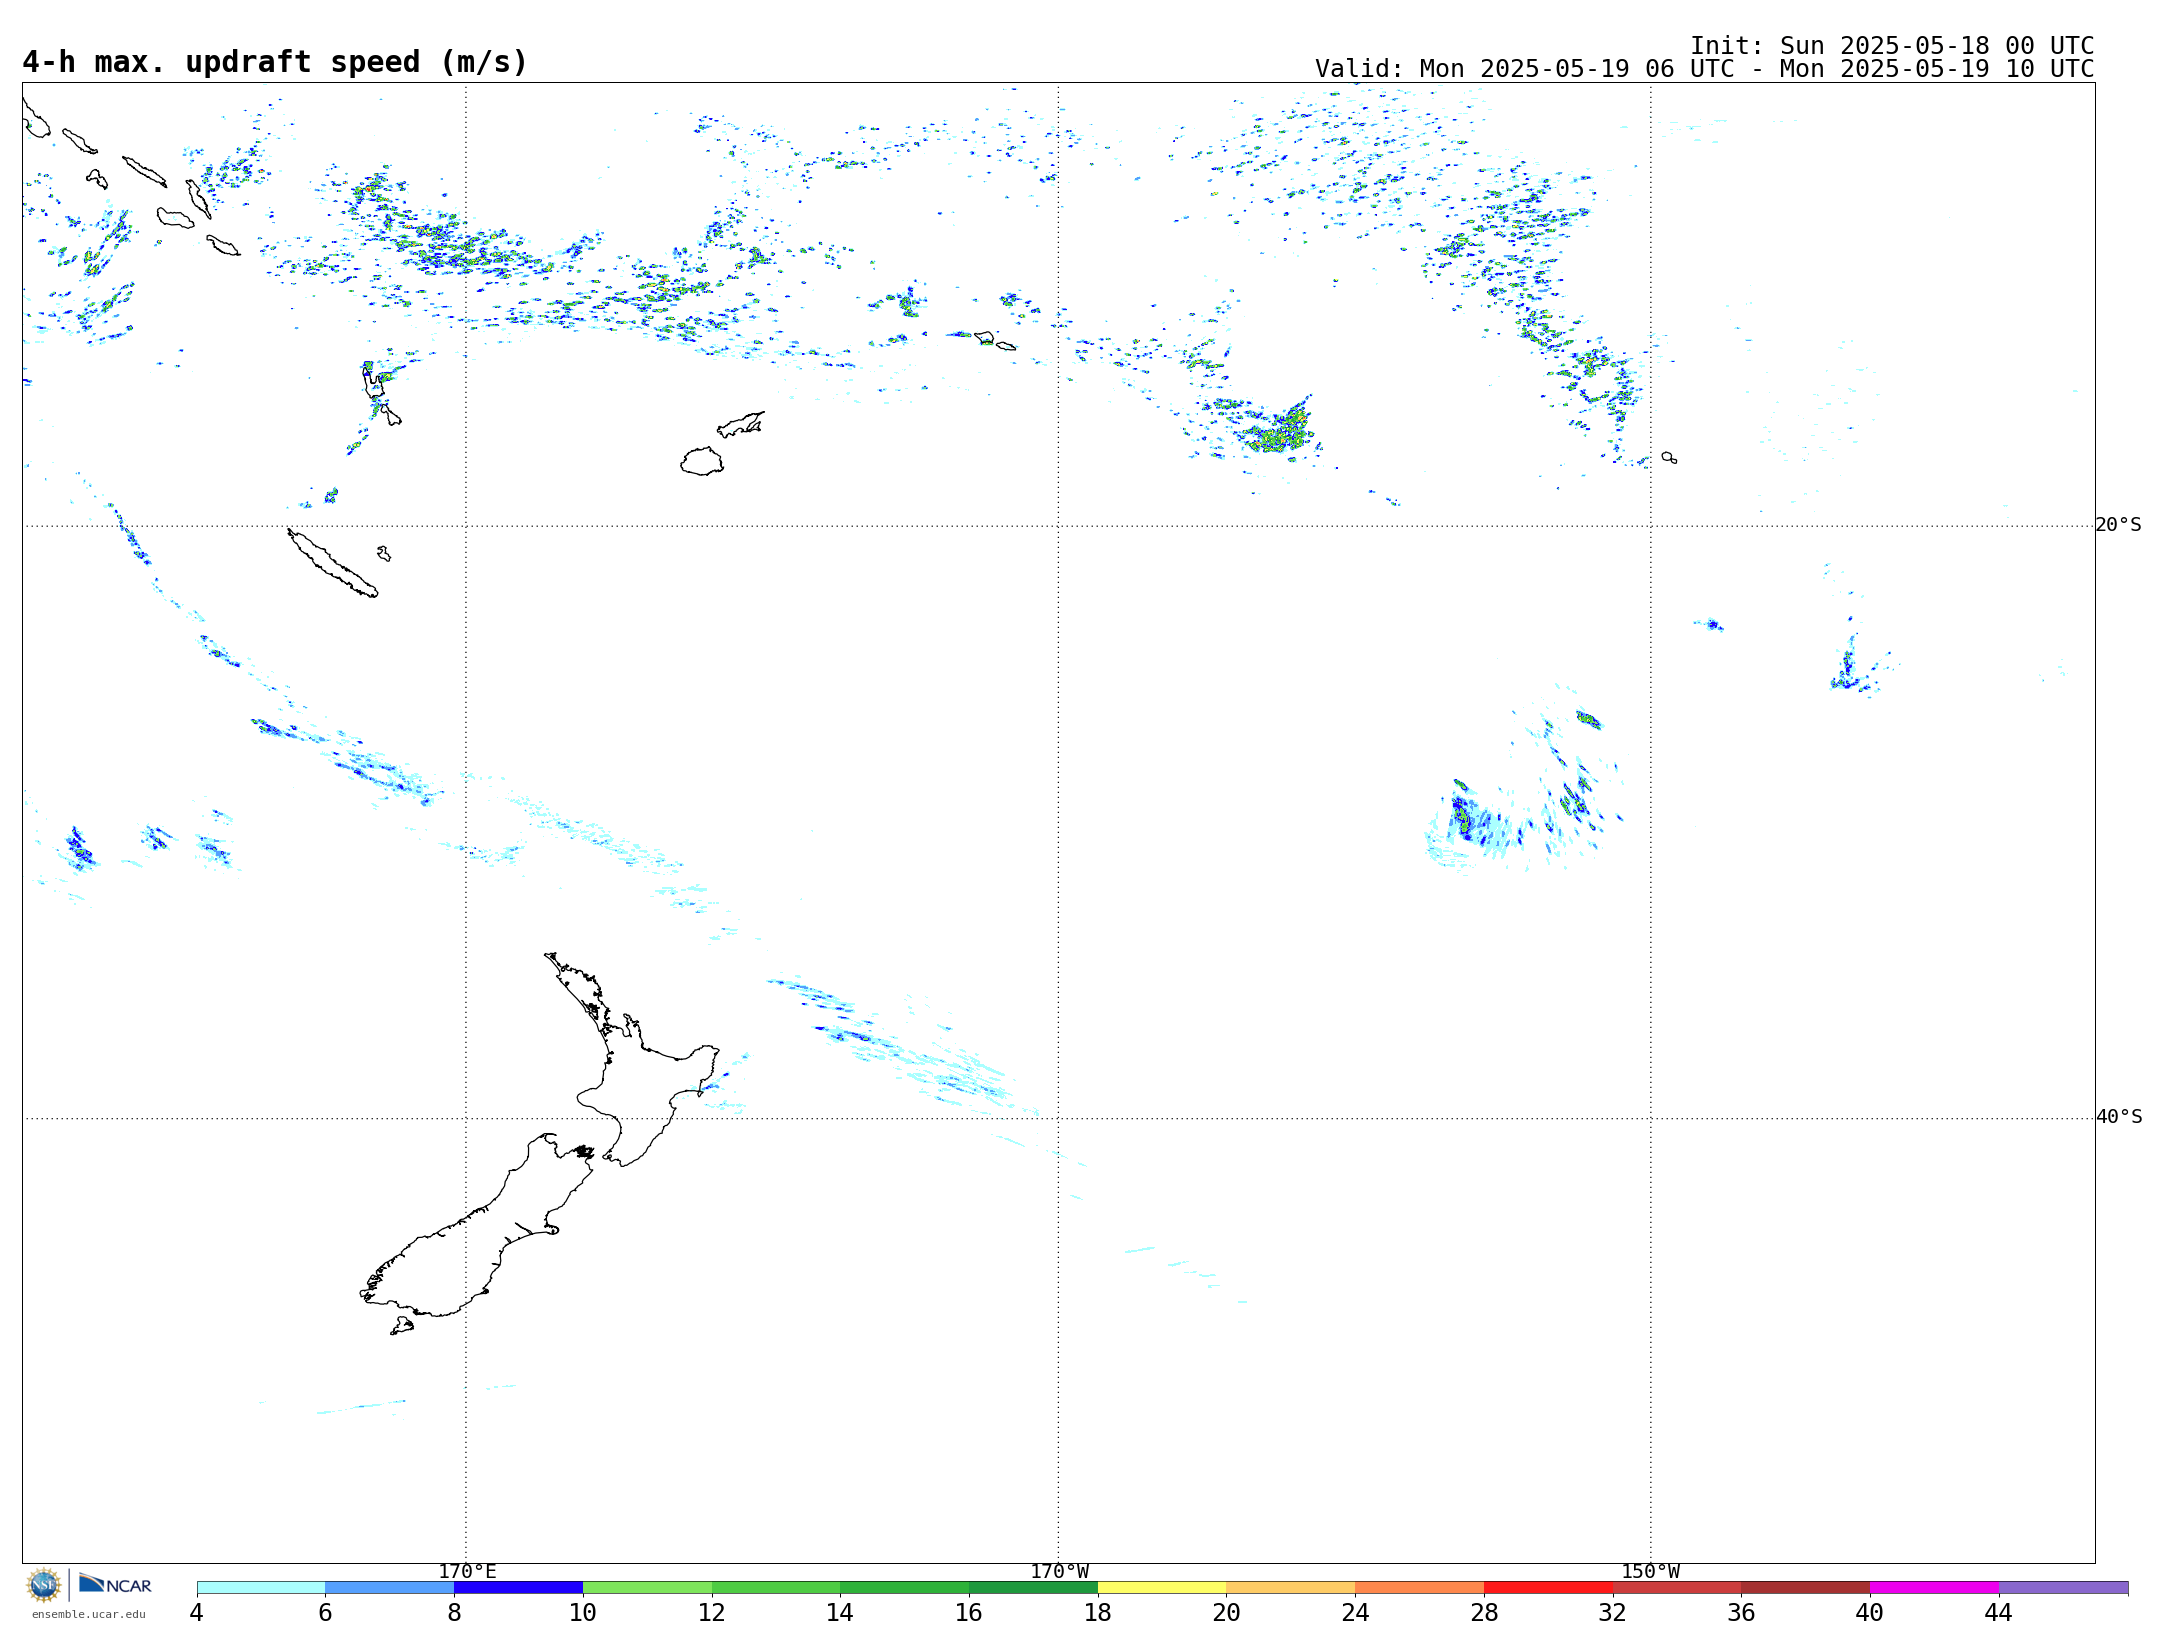Click the colorbar tick label 10
Image resolution: width=2160 pixels, height=1626 pixels.
[x=583, y=1612]
